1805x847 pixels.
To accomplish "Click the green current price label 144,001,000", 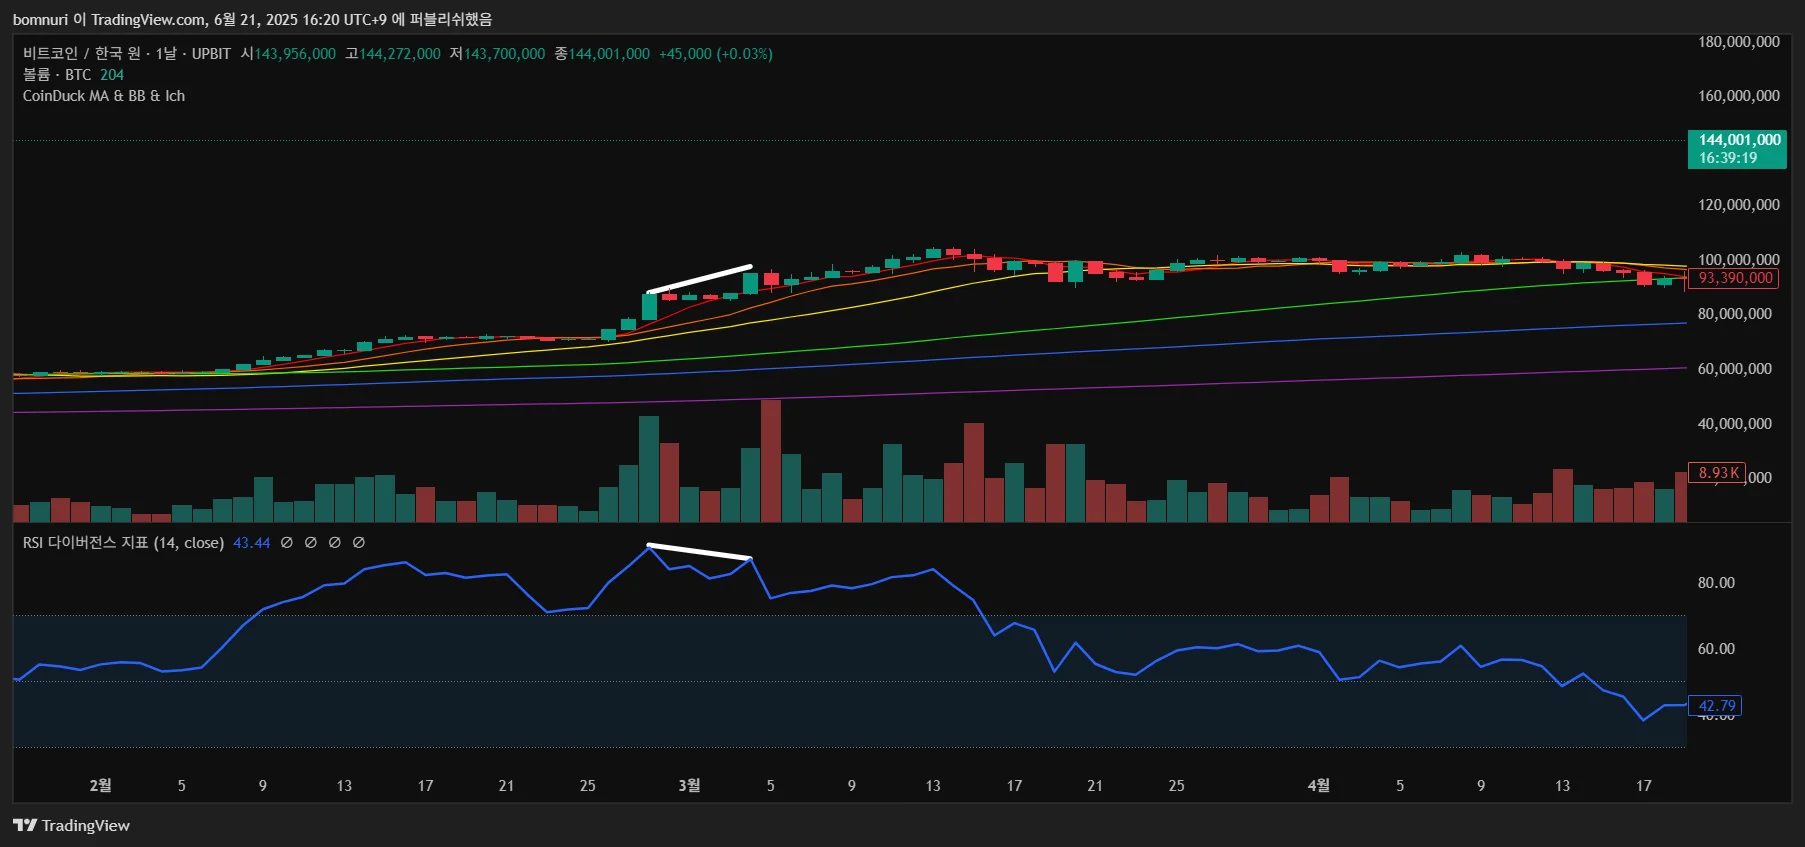I will click(x=1737, y=149).
